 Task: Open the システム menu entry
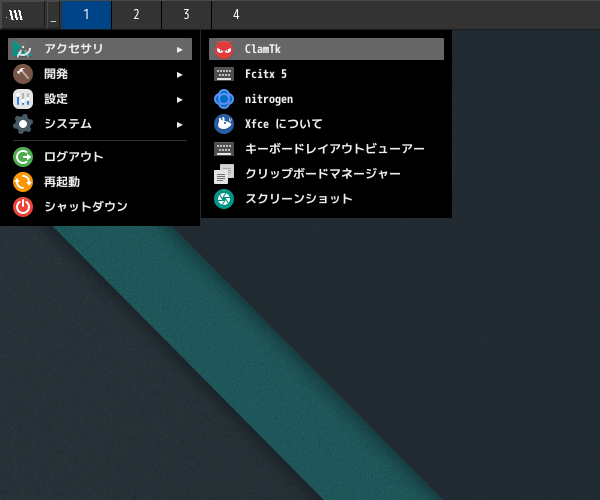[100, 124]
